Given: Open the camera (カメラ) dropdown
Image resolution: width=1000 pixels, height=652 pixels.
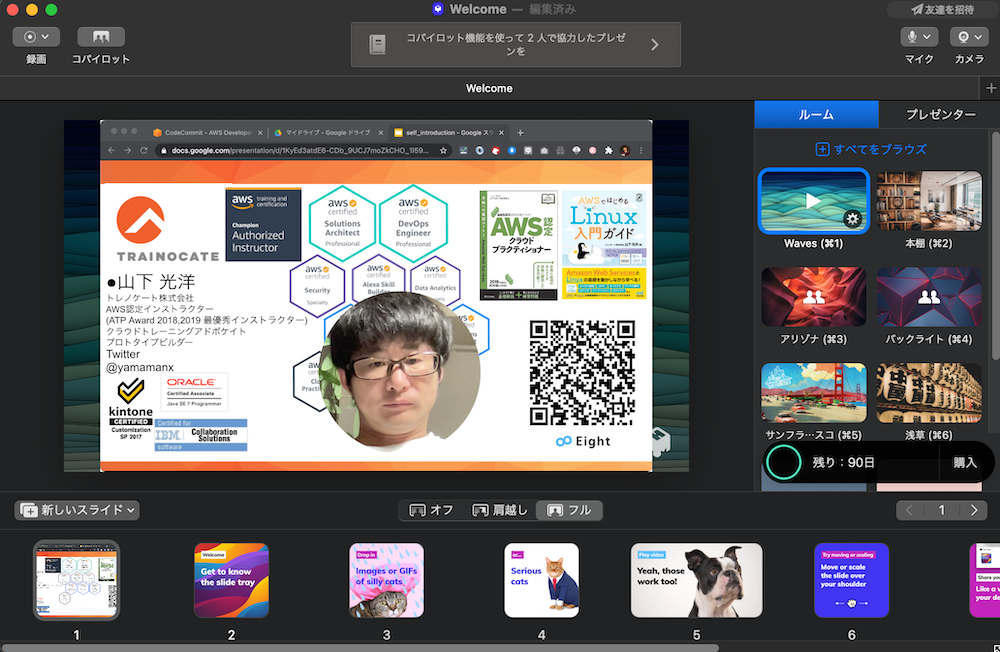Looking at the screenshot, I should (x=969, y=37).
